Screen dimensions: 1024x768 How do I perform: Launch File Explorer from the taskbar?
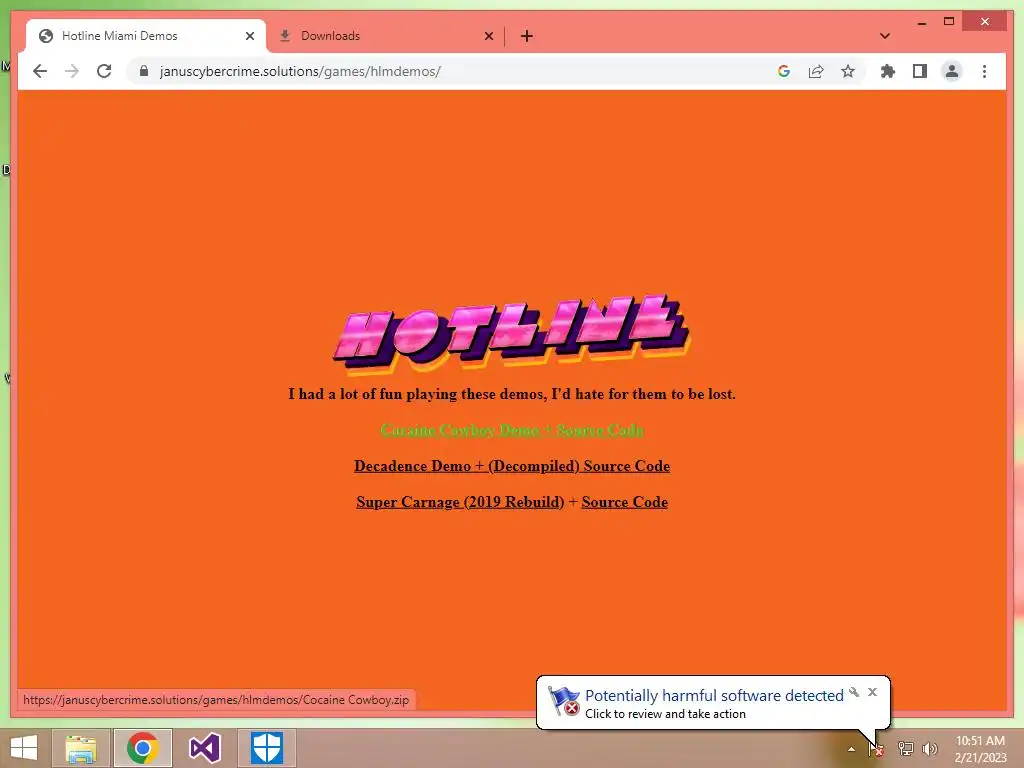[81, 748]
